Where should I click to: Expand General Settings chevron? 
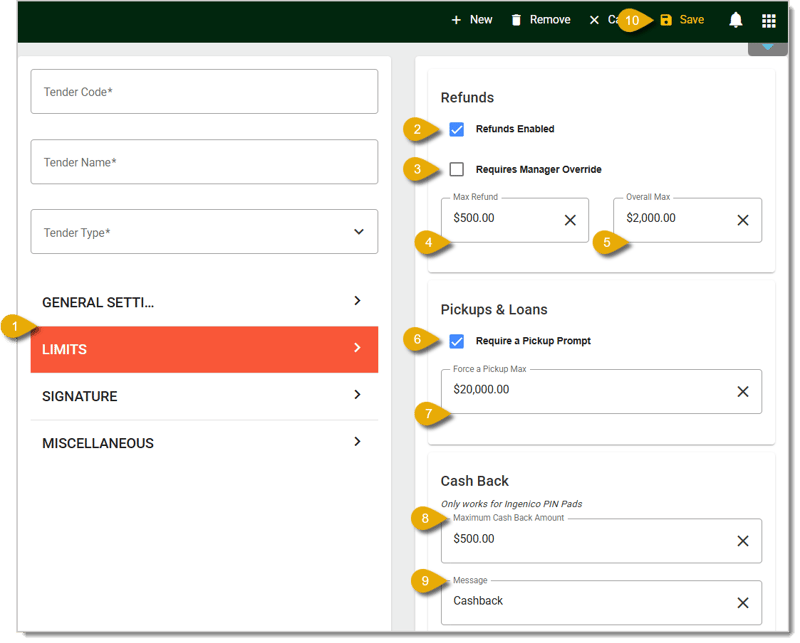click(x=358, y=301)
